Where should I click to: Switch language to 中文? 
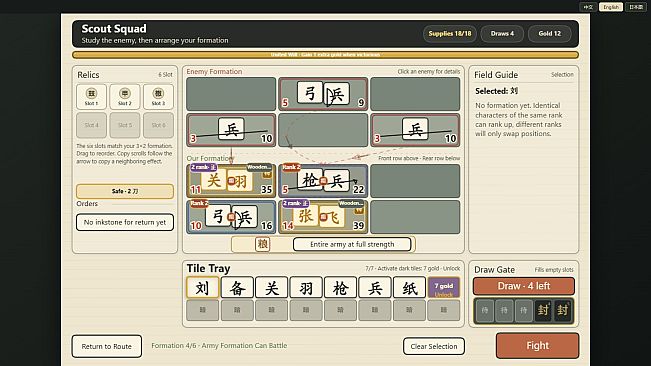click(588, 7)
